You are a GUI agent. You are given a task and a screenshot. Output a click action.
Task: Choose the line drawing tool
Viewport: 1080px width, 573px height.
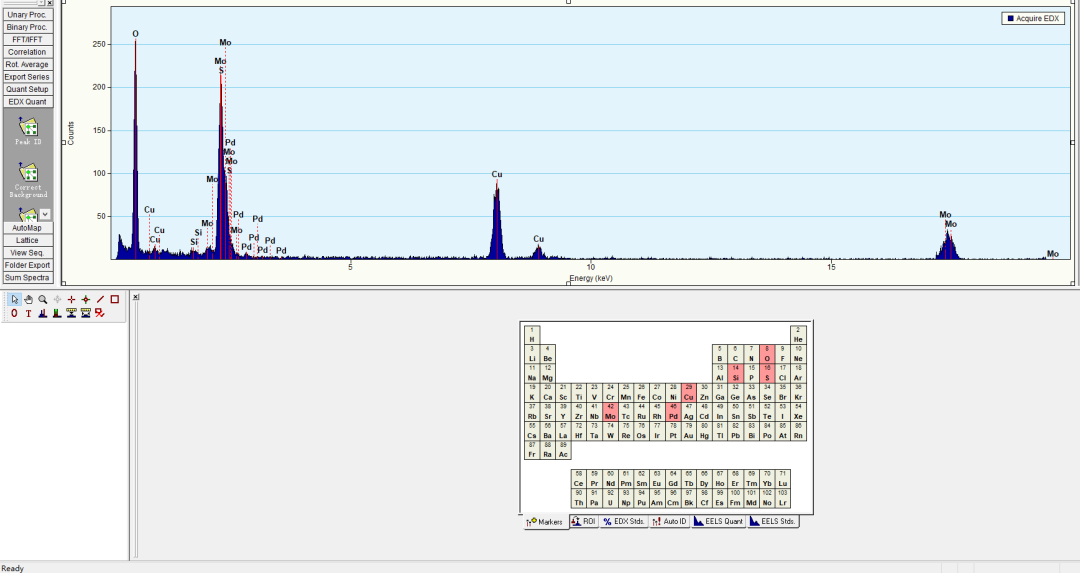coord(100,300)
